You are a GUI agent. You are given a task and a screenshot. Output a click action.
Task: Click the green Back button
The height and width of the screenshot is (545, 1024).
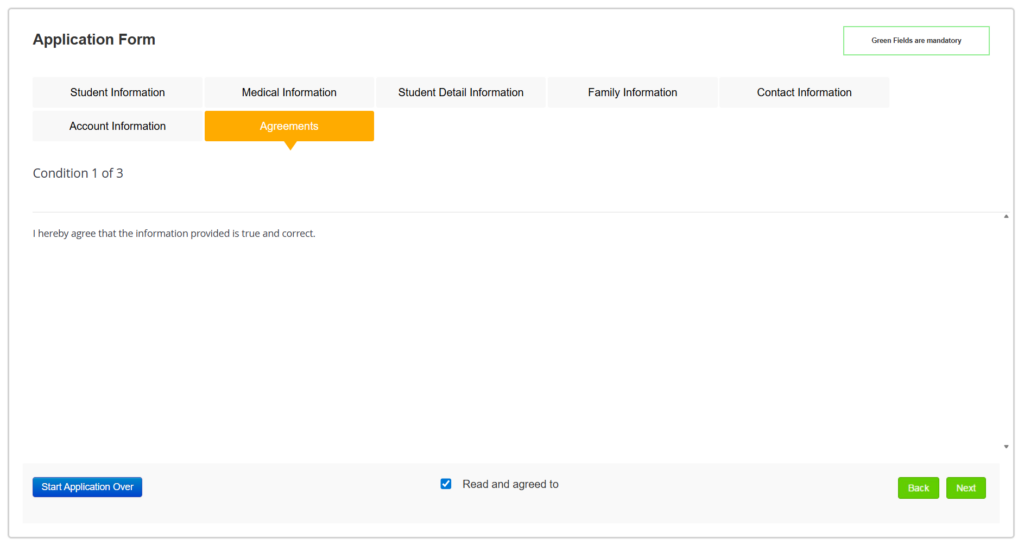pyautogui.click(x=918, y=488)
